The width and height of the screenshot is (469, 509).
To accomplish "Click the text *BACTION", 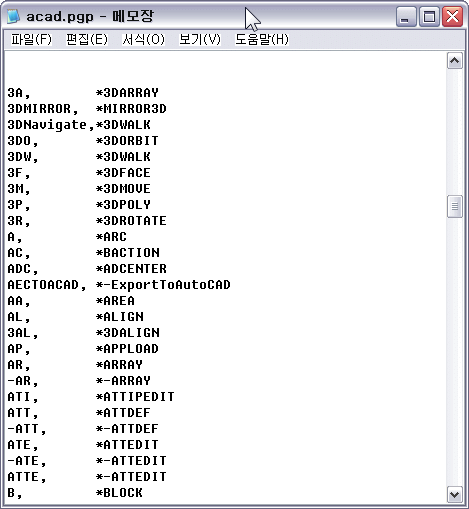I will (128, 253).
